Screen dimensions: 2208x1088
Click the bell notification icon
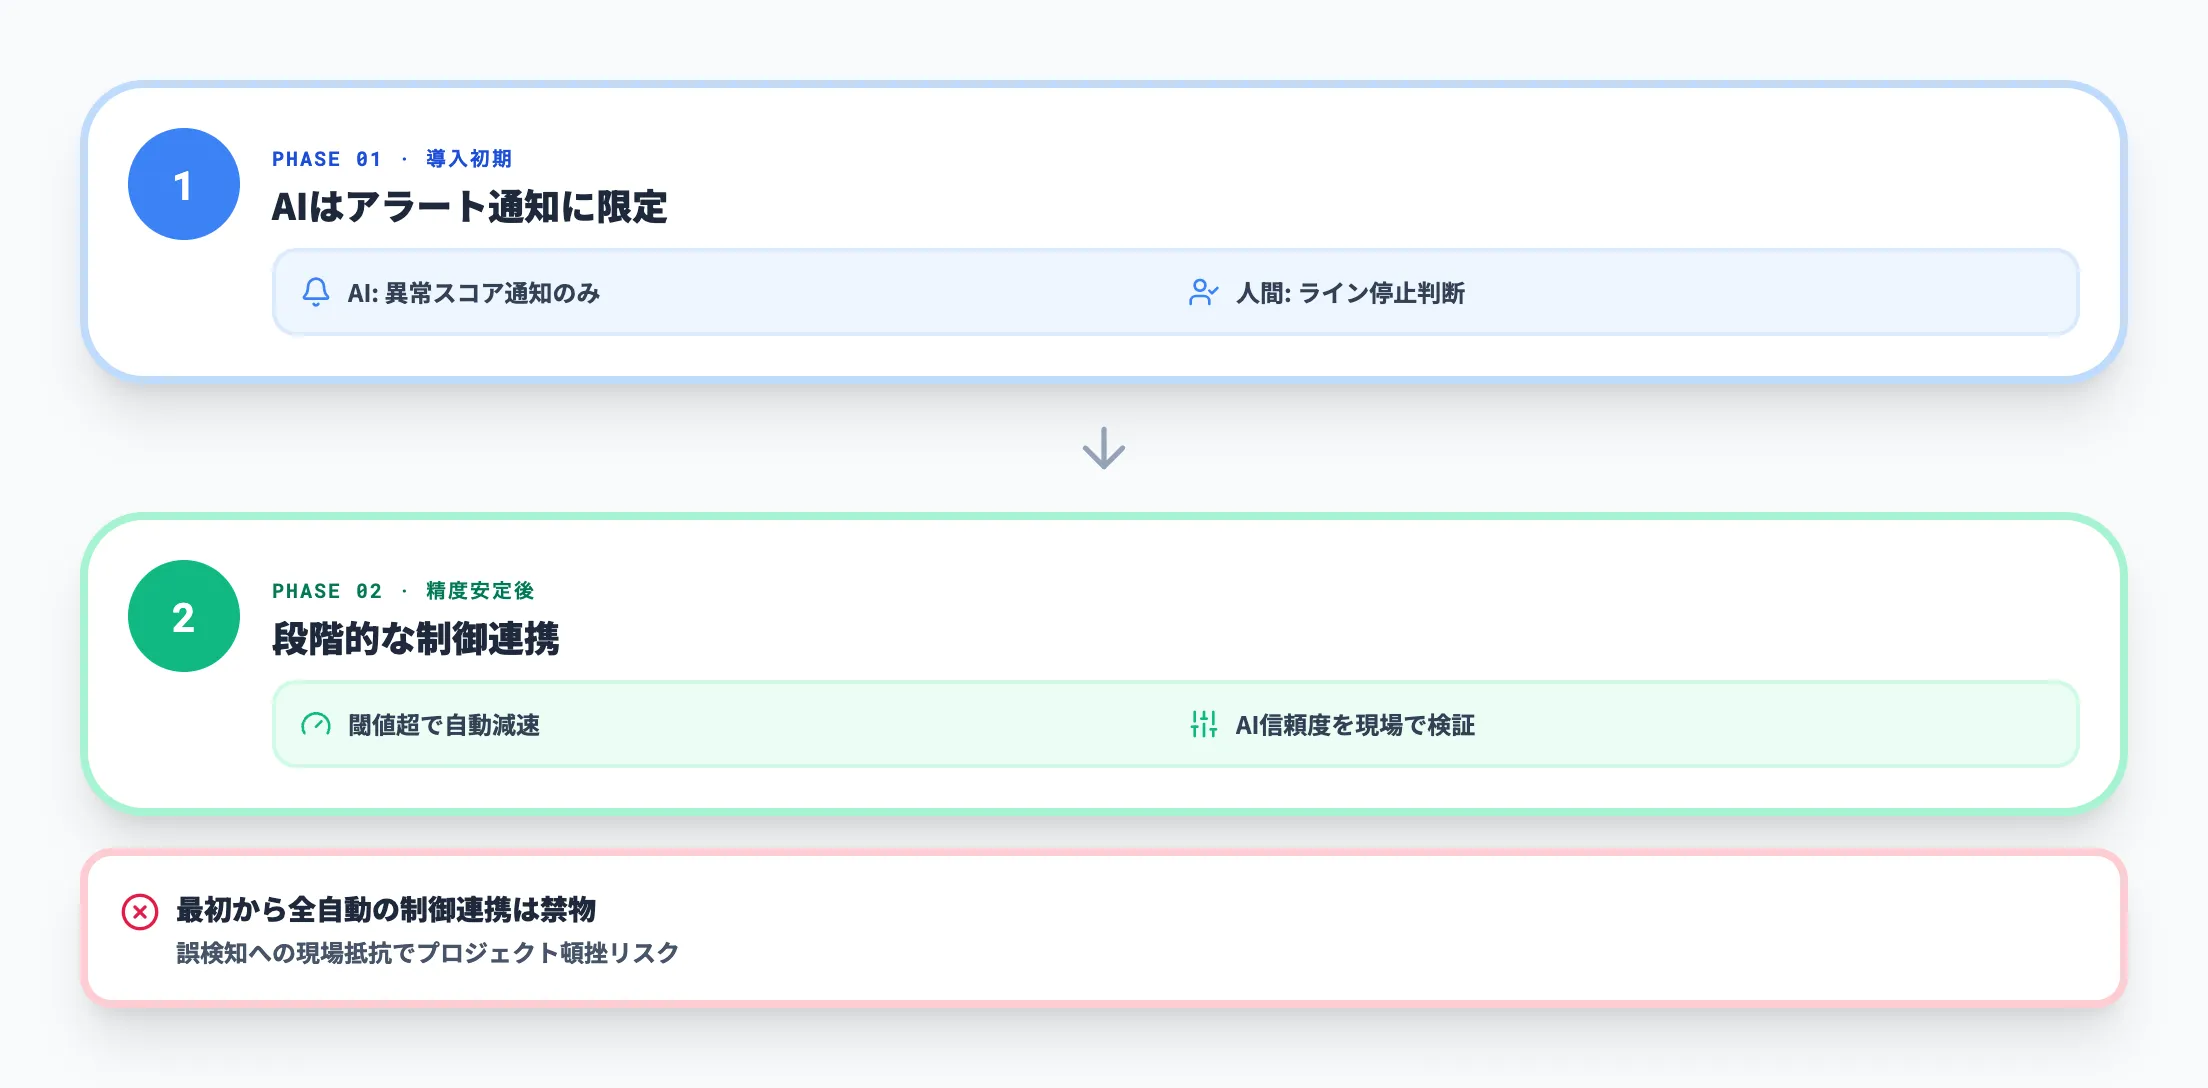coord(316,292)
